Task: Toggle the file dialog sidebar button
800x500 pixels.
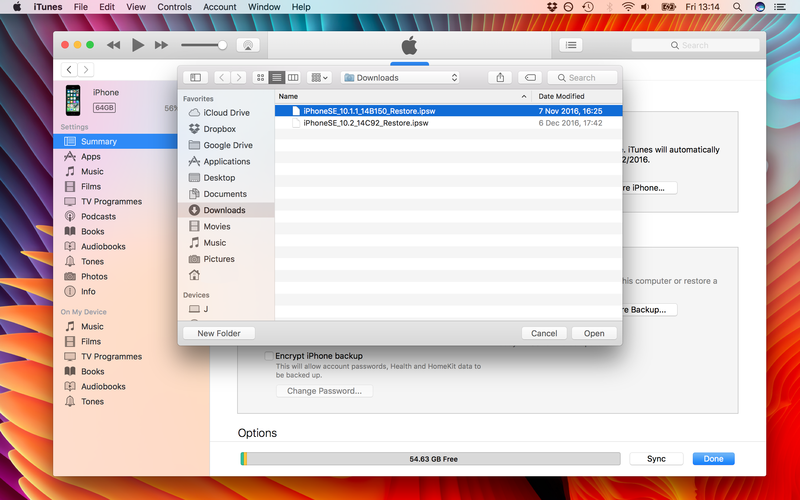Action: [195, 78]
